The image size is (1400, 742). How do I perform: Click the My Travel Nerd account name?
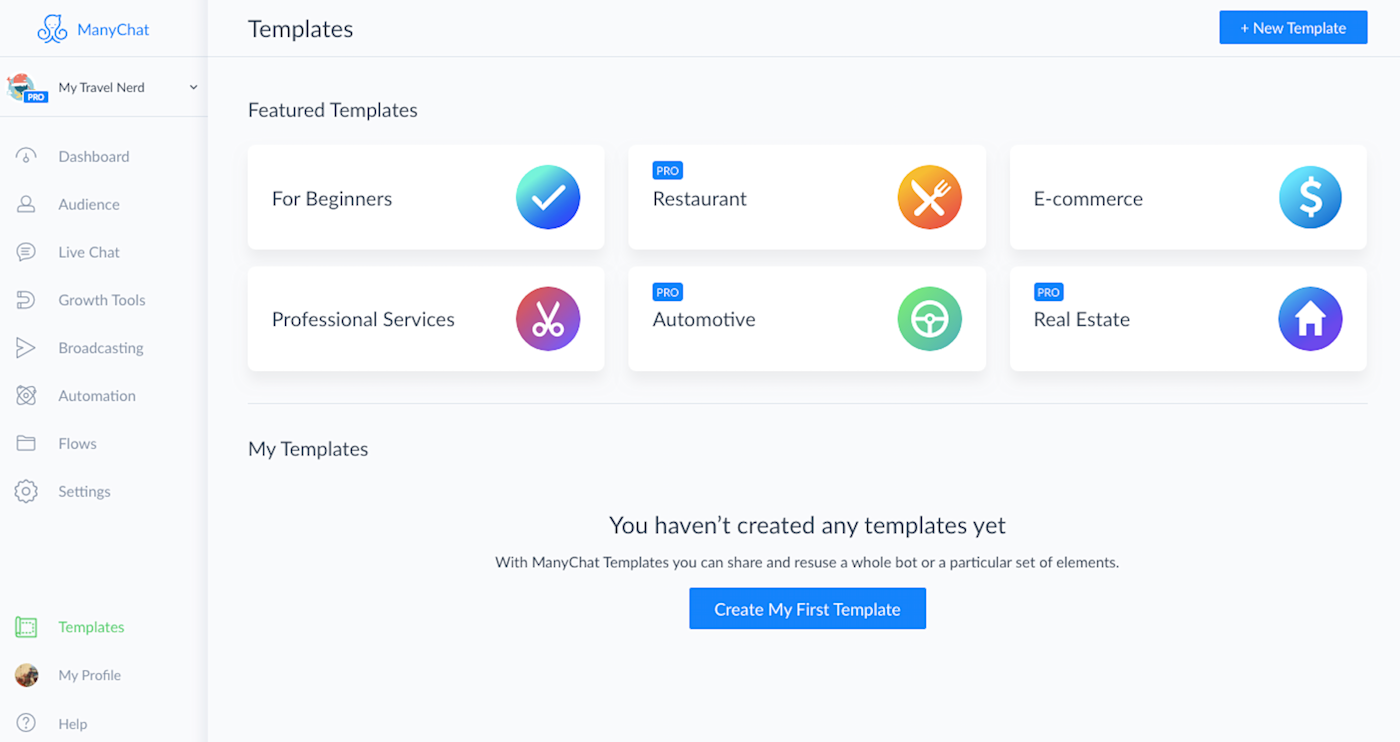[102, 87]
